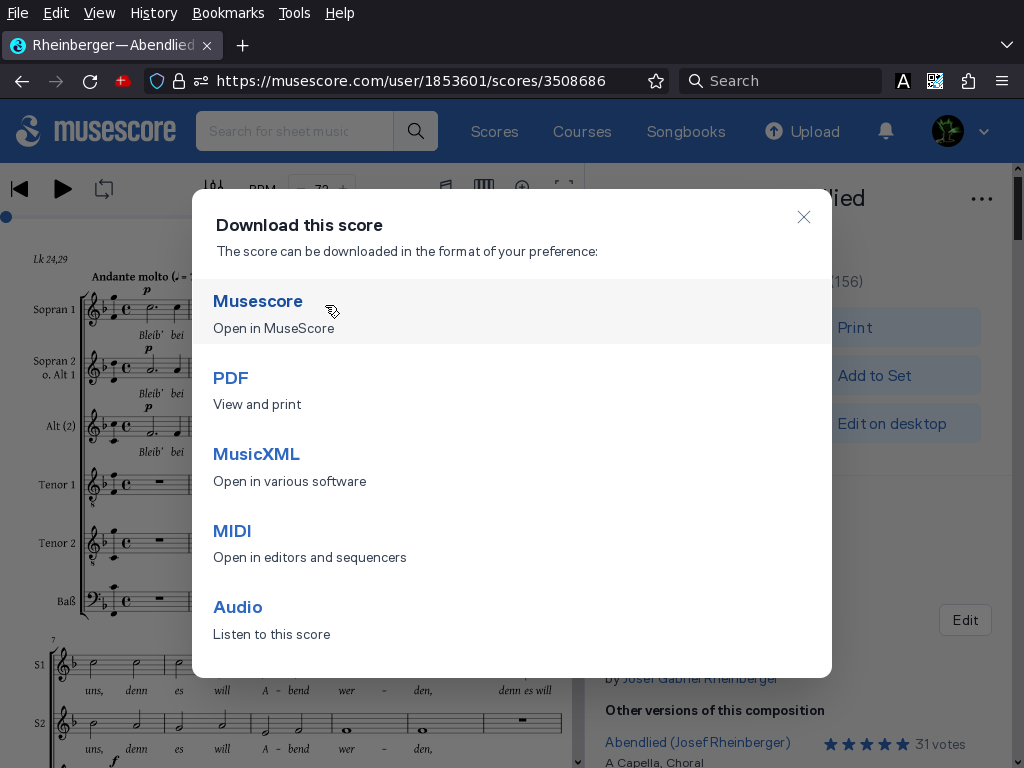Pick the MIDI download option

[511, 543]
